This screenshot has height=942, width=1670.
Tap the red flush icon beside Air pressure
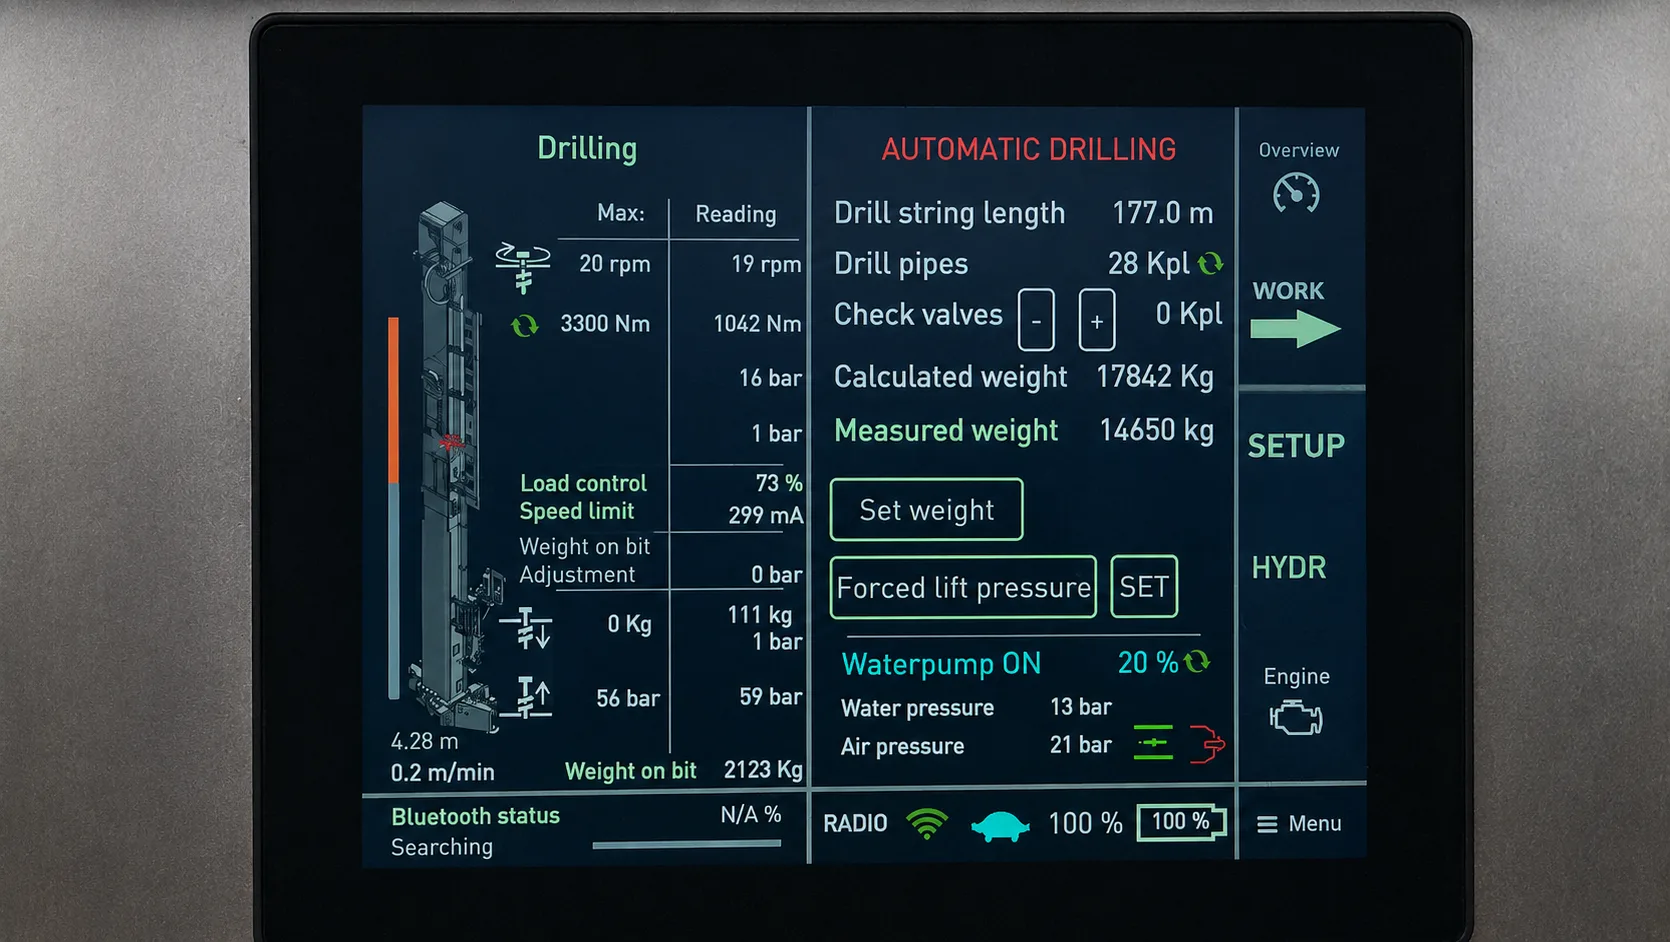click(1207, 744)
